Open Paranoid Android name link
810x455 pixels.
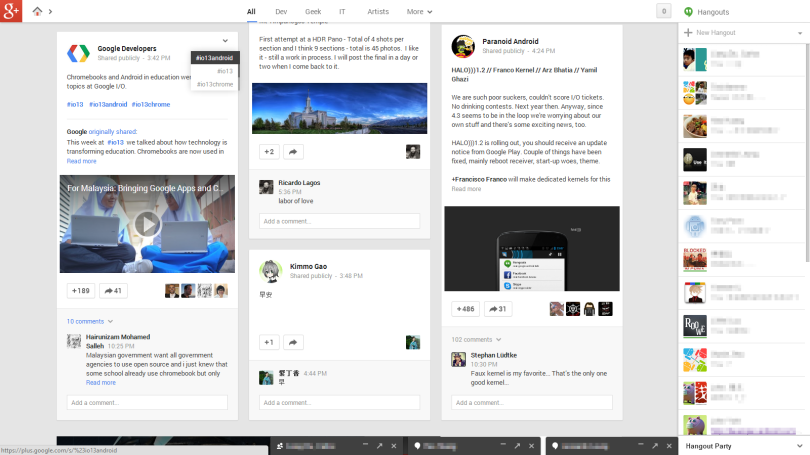tap(510, 41)
